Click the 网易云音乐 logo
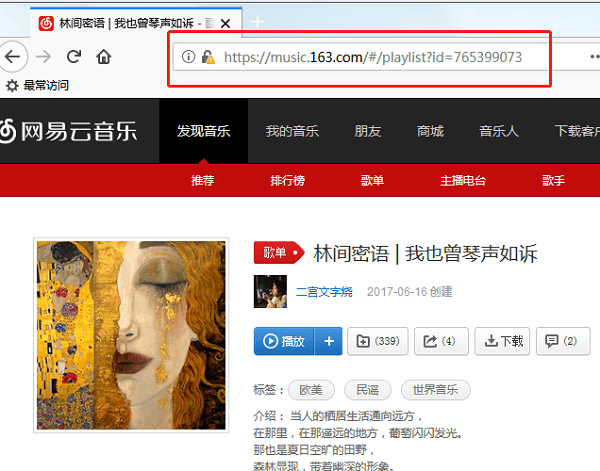This screenshot has width=600, height=471. pos(68,131)
